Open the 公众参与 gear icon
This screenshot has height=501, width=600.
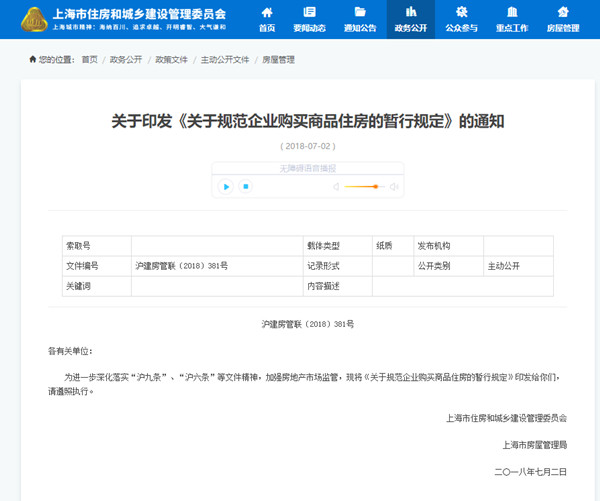461,12
